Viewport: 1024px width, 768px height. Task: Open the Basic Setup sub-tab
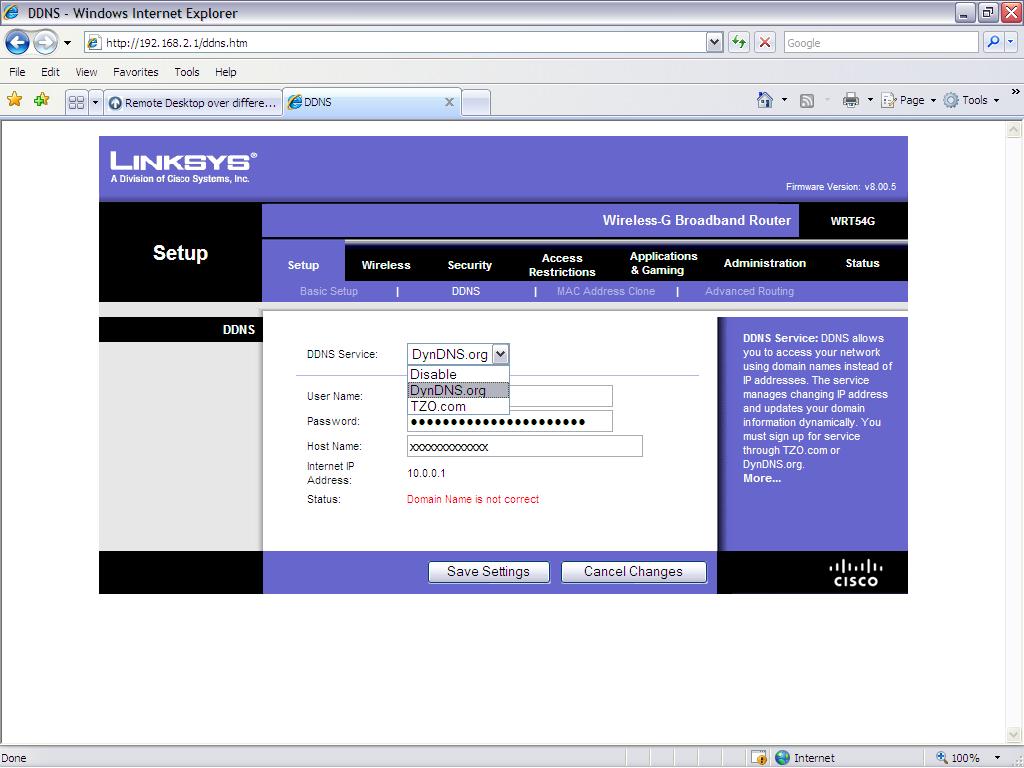coord(328,291)
